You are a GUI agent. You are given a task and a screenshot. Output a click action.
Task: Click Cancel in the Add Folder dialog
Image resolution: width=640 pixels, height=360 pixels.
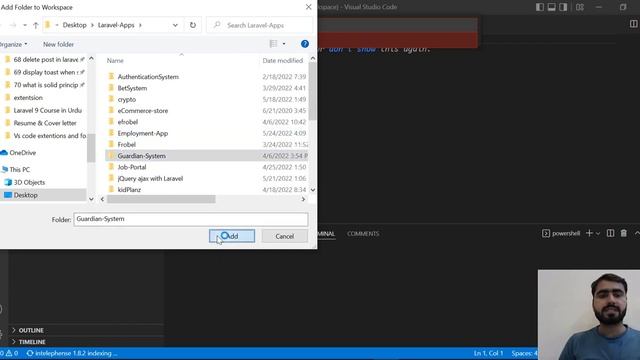point(284,236)
